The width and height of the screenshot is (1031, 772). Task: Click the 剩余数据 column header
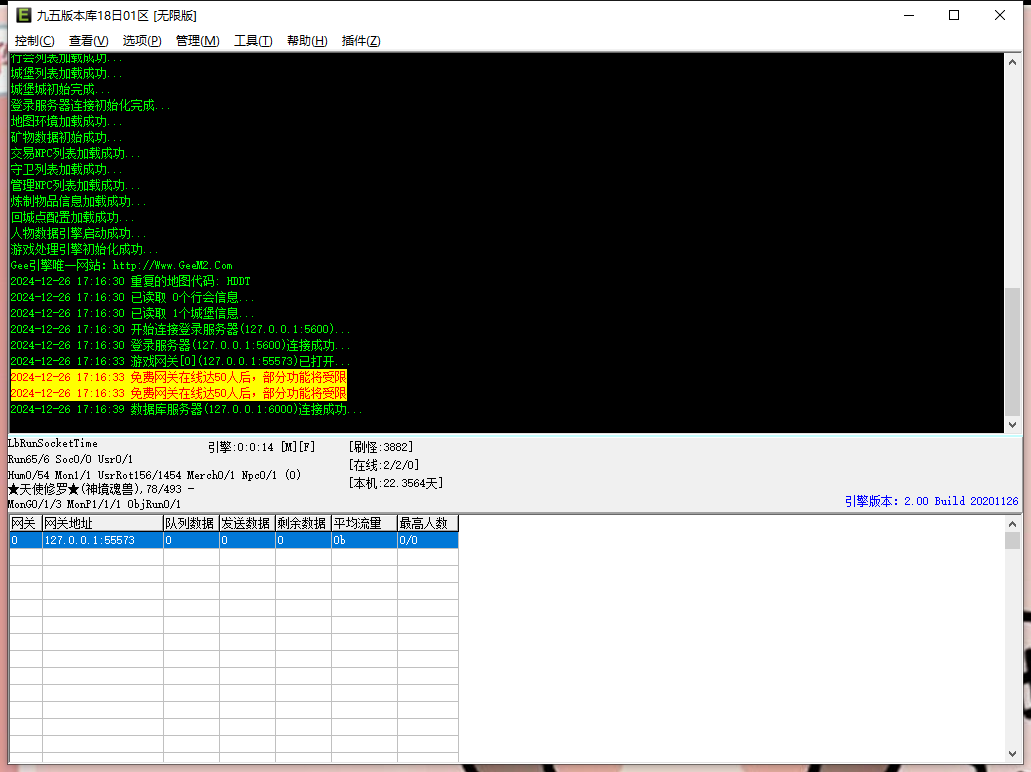point(303,523)
